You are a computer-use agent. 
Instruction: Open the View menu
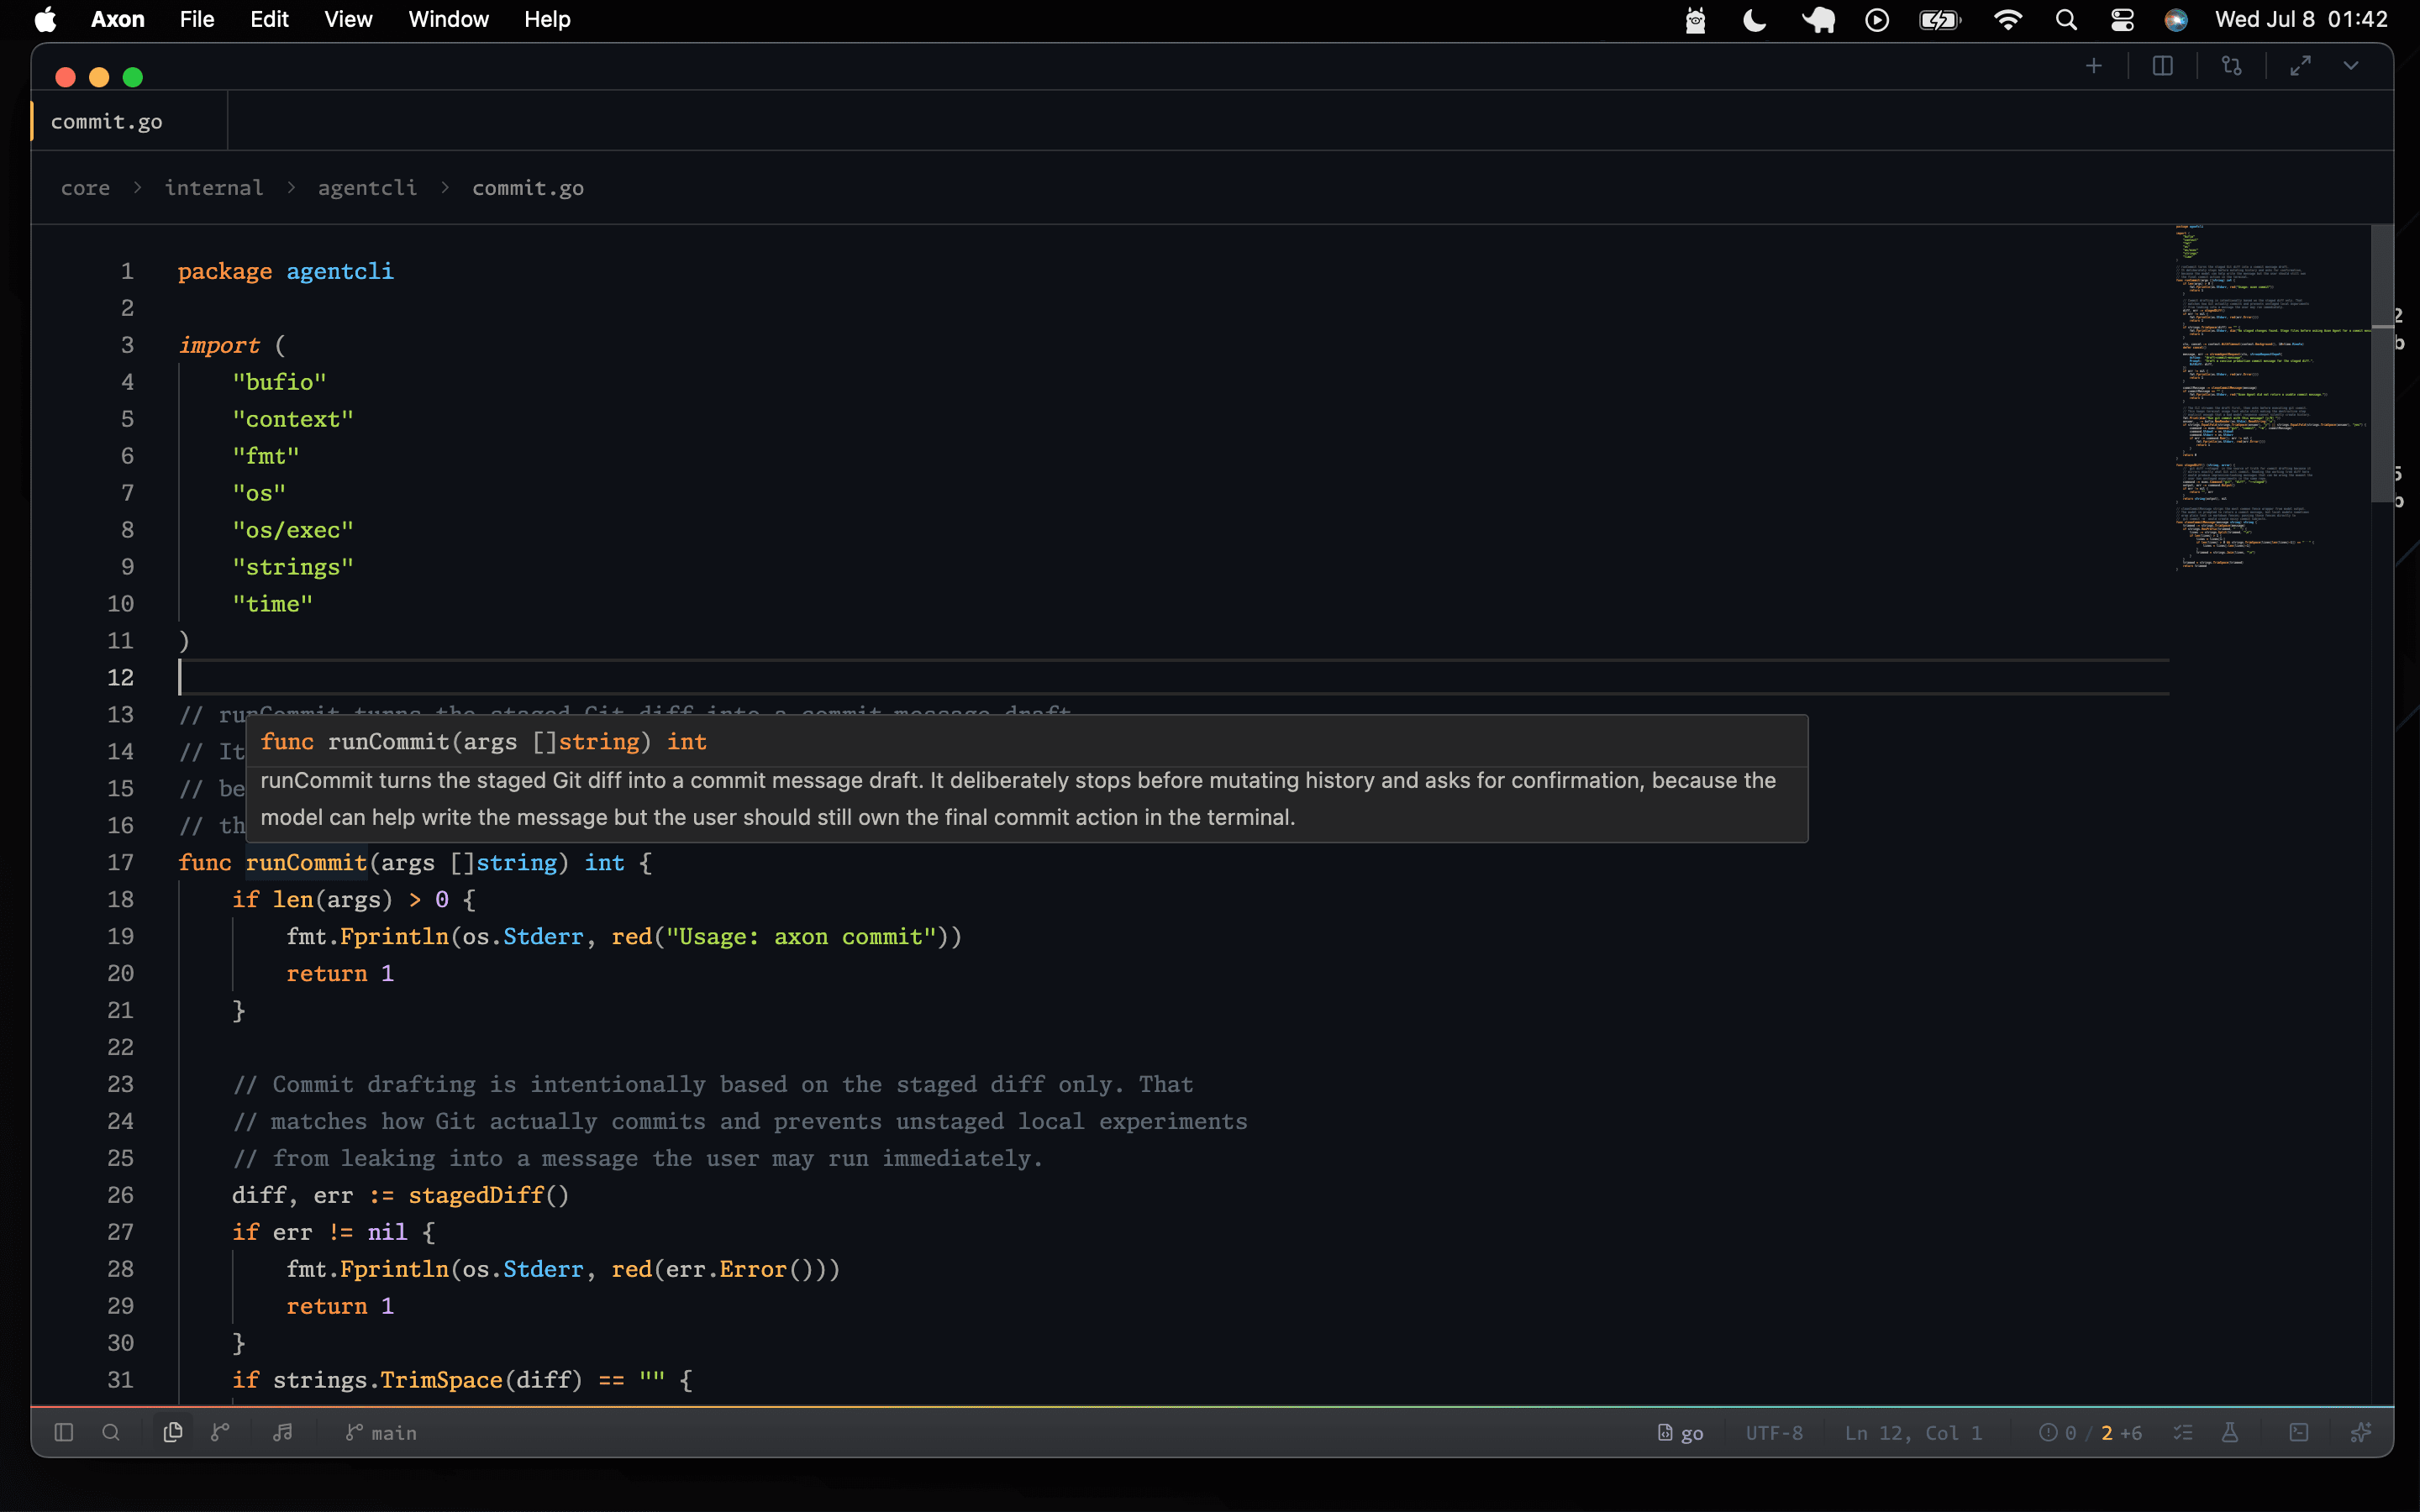pos(348,19)
